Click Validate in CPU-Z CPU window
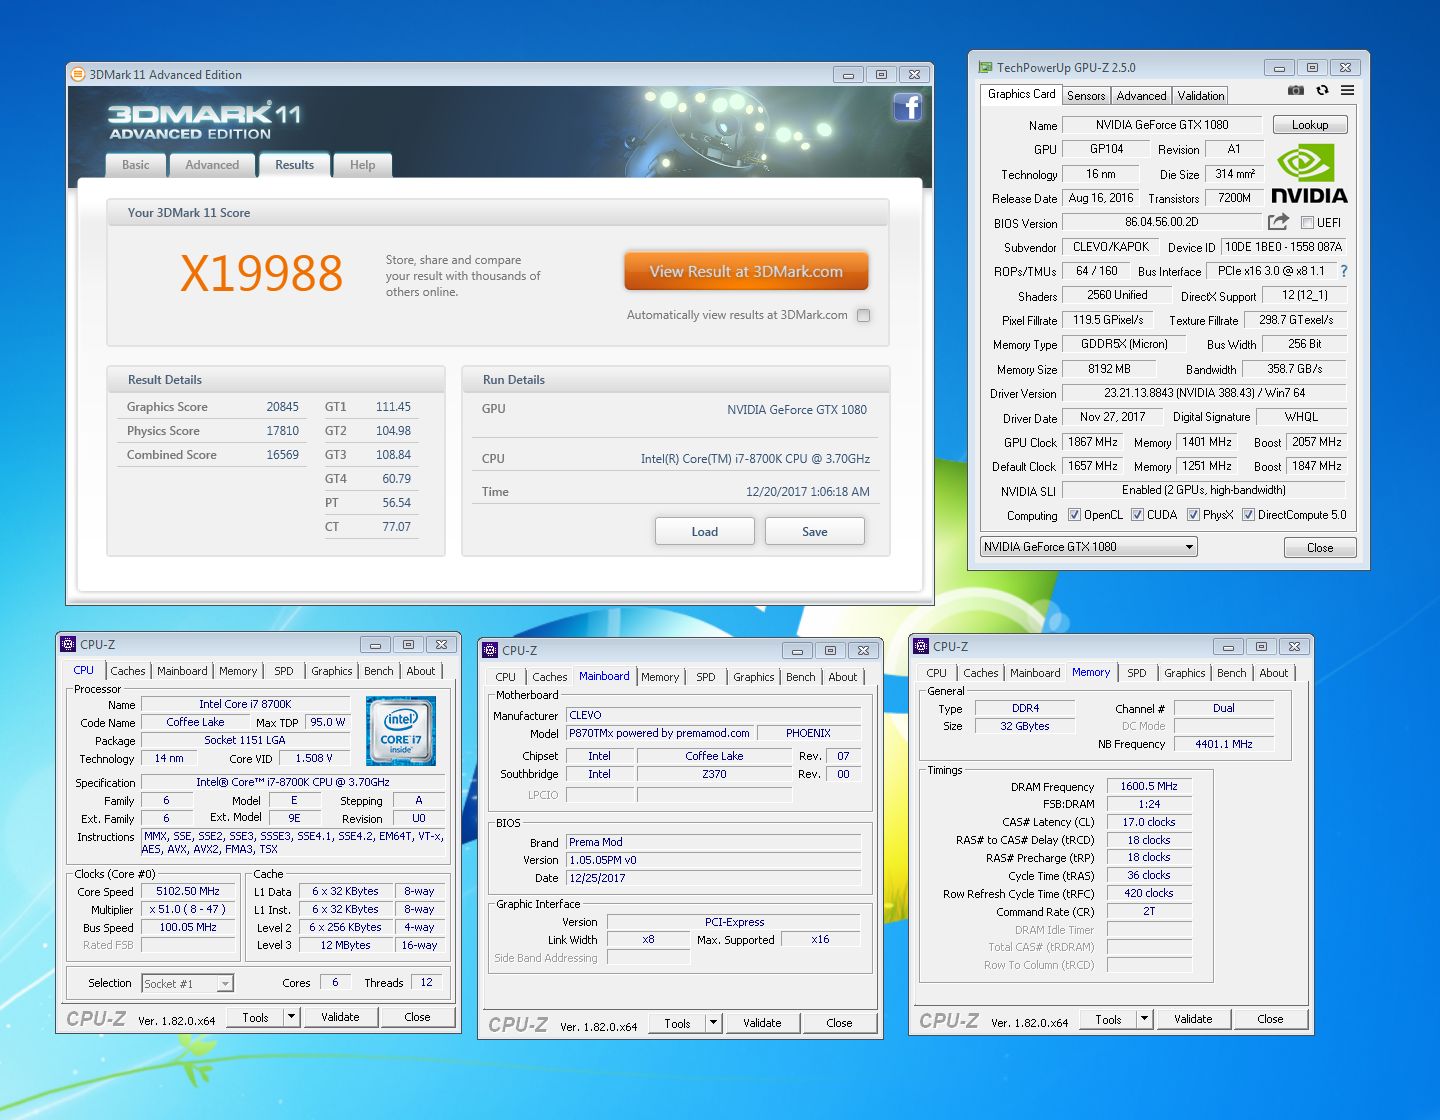The width and height of the screenshot is (1440, 1120). click(x=340, y=1017)
